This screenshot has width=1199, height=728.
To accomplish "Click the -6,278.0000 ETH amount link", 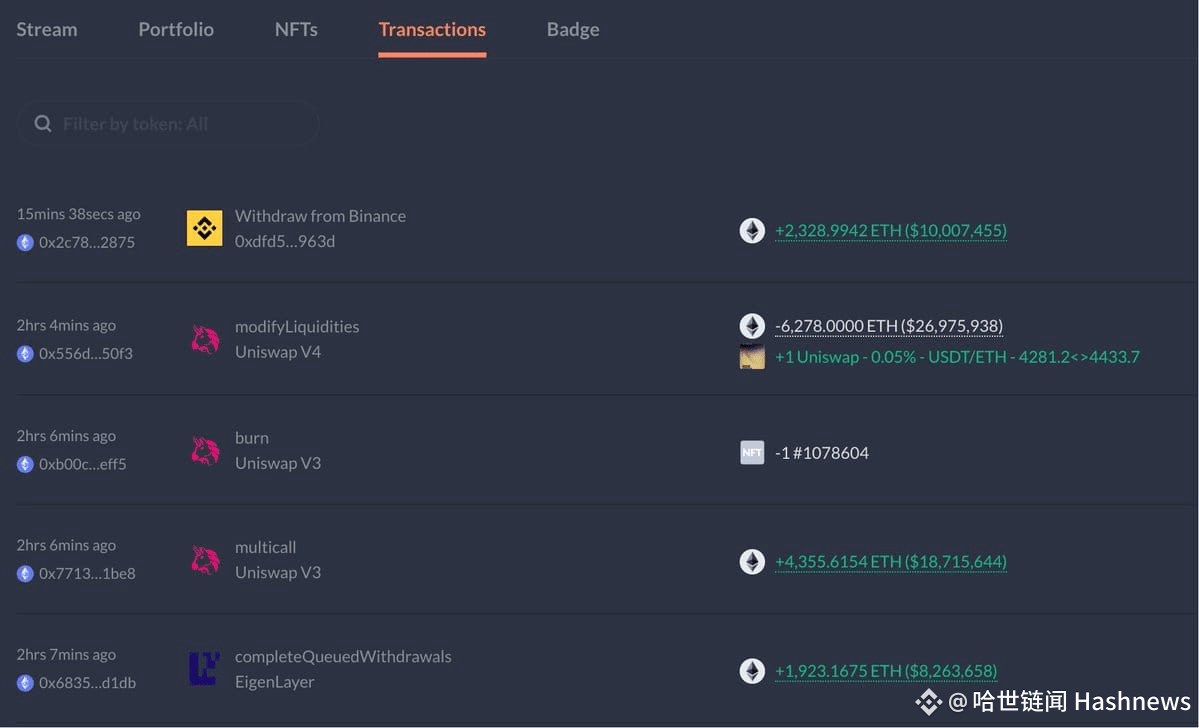I will 889,326.
